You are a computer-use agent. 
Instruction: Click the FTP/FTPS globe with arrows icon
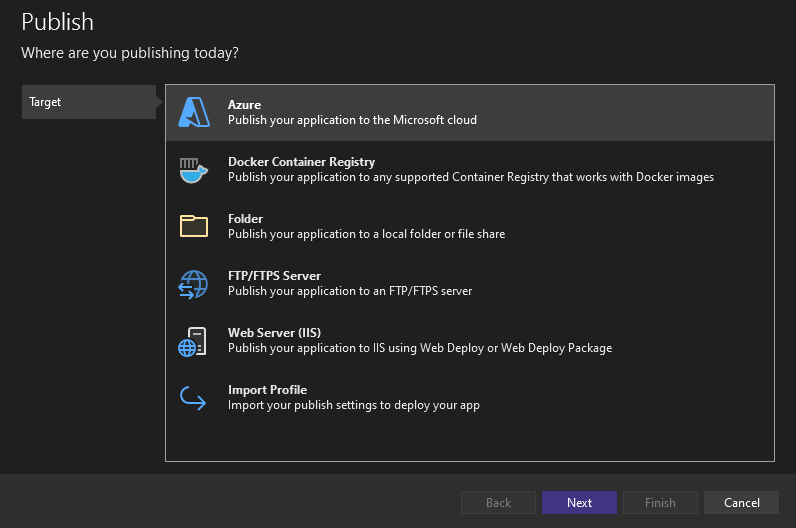click(x=193, y=284)
